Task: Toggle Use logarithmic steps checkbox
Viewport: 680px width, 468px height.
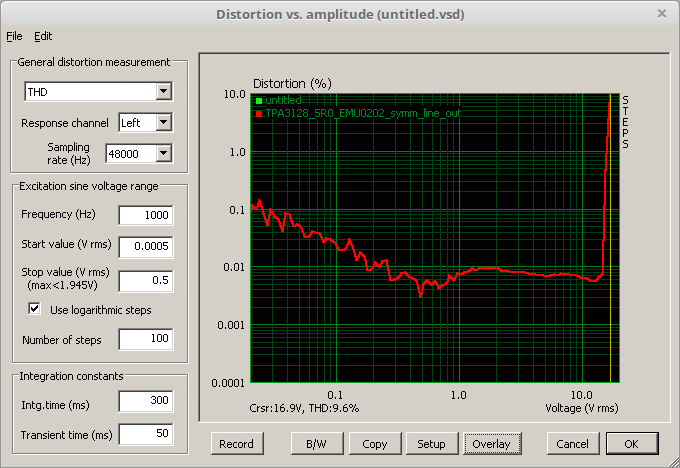Action: click(35, 309)
